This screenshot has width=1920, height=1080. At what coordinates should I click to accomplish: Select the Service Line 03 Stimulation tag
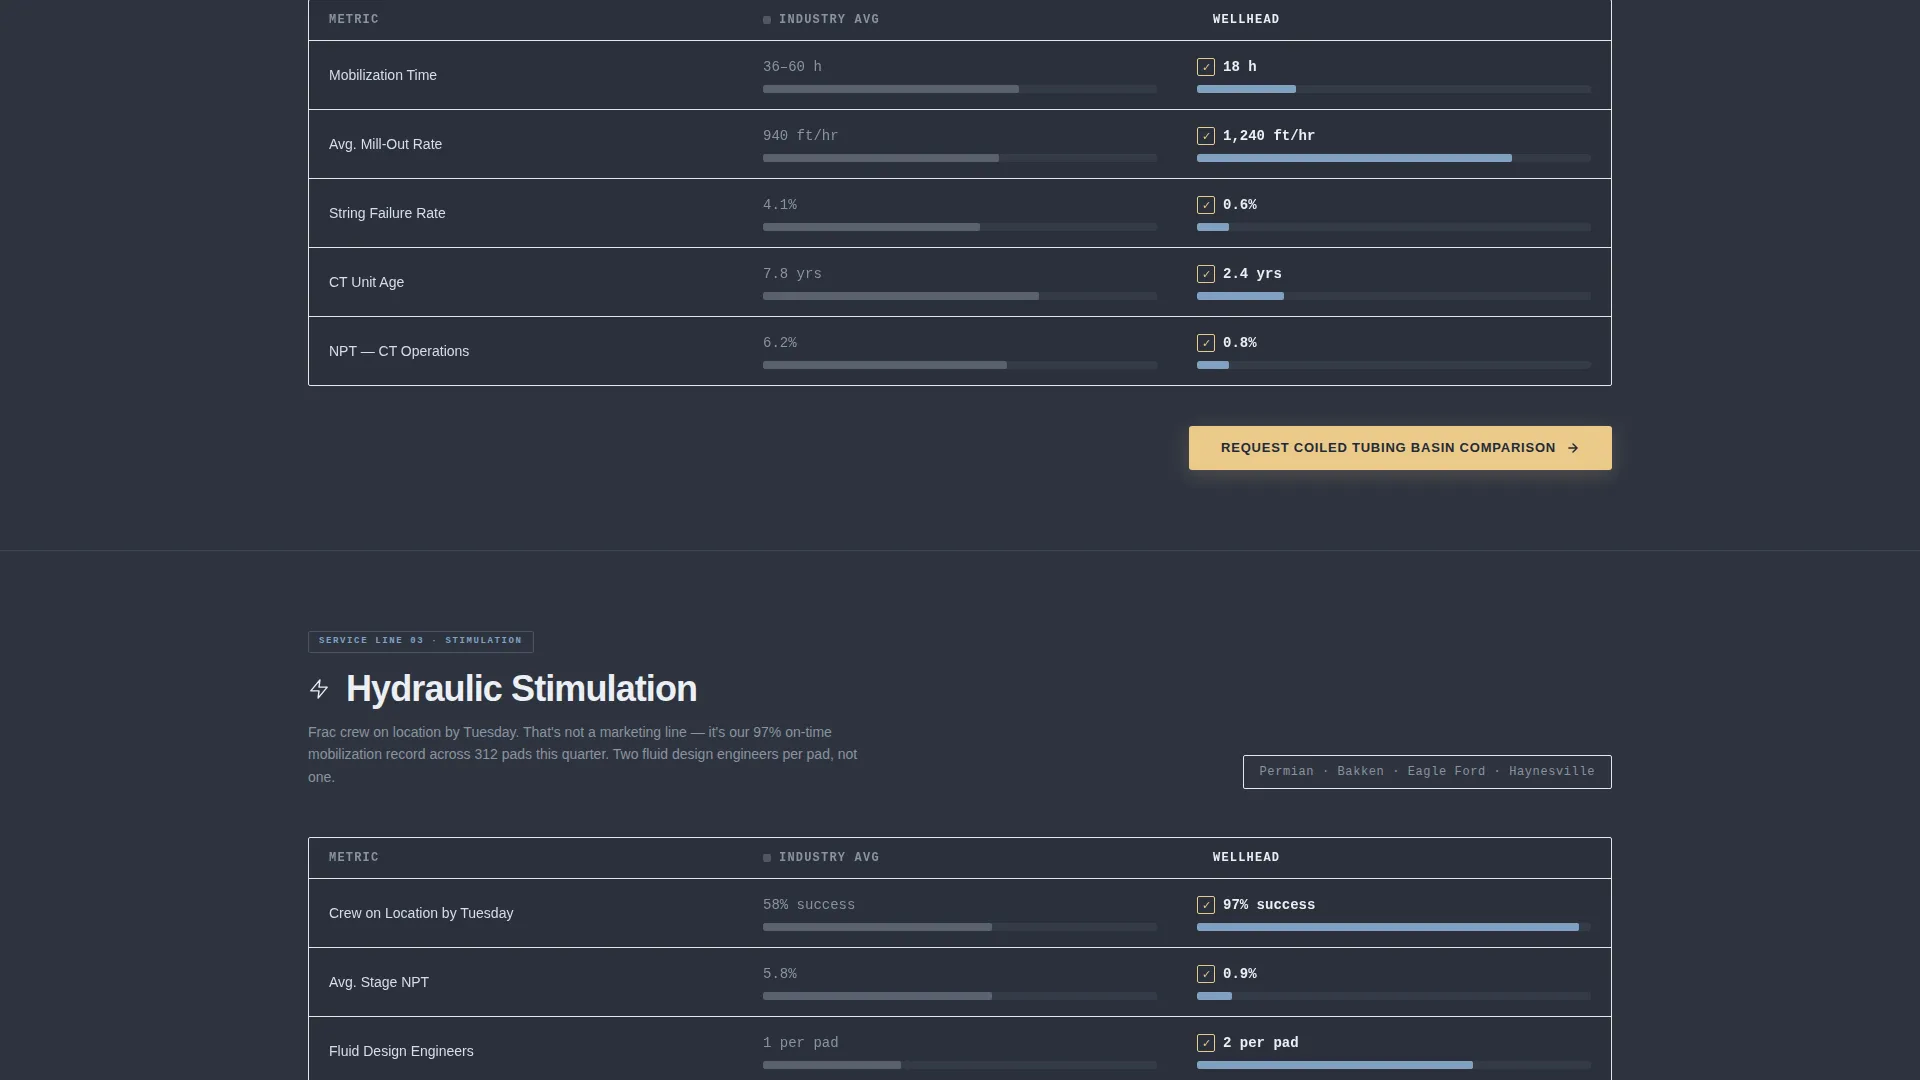click(421, 641)
